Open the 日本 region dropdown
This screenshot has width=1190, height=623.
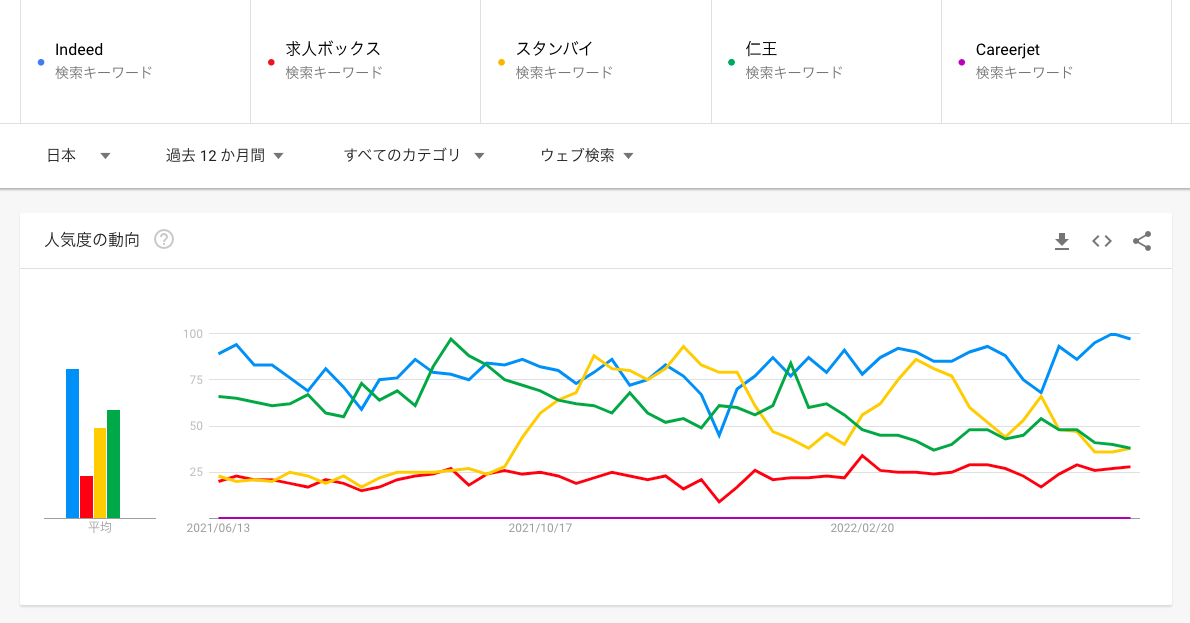(78, 155)
